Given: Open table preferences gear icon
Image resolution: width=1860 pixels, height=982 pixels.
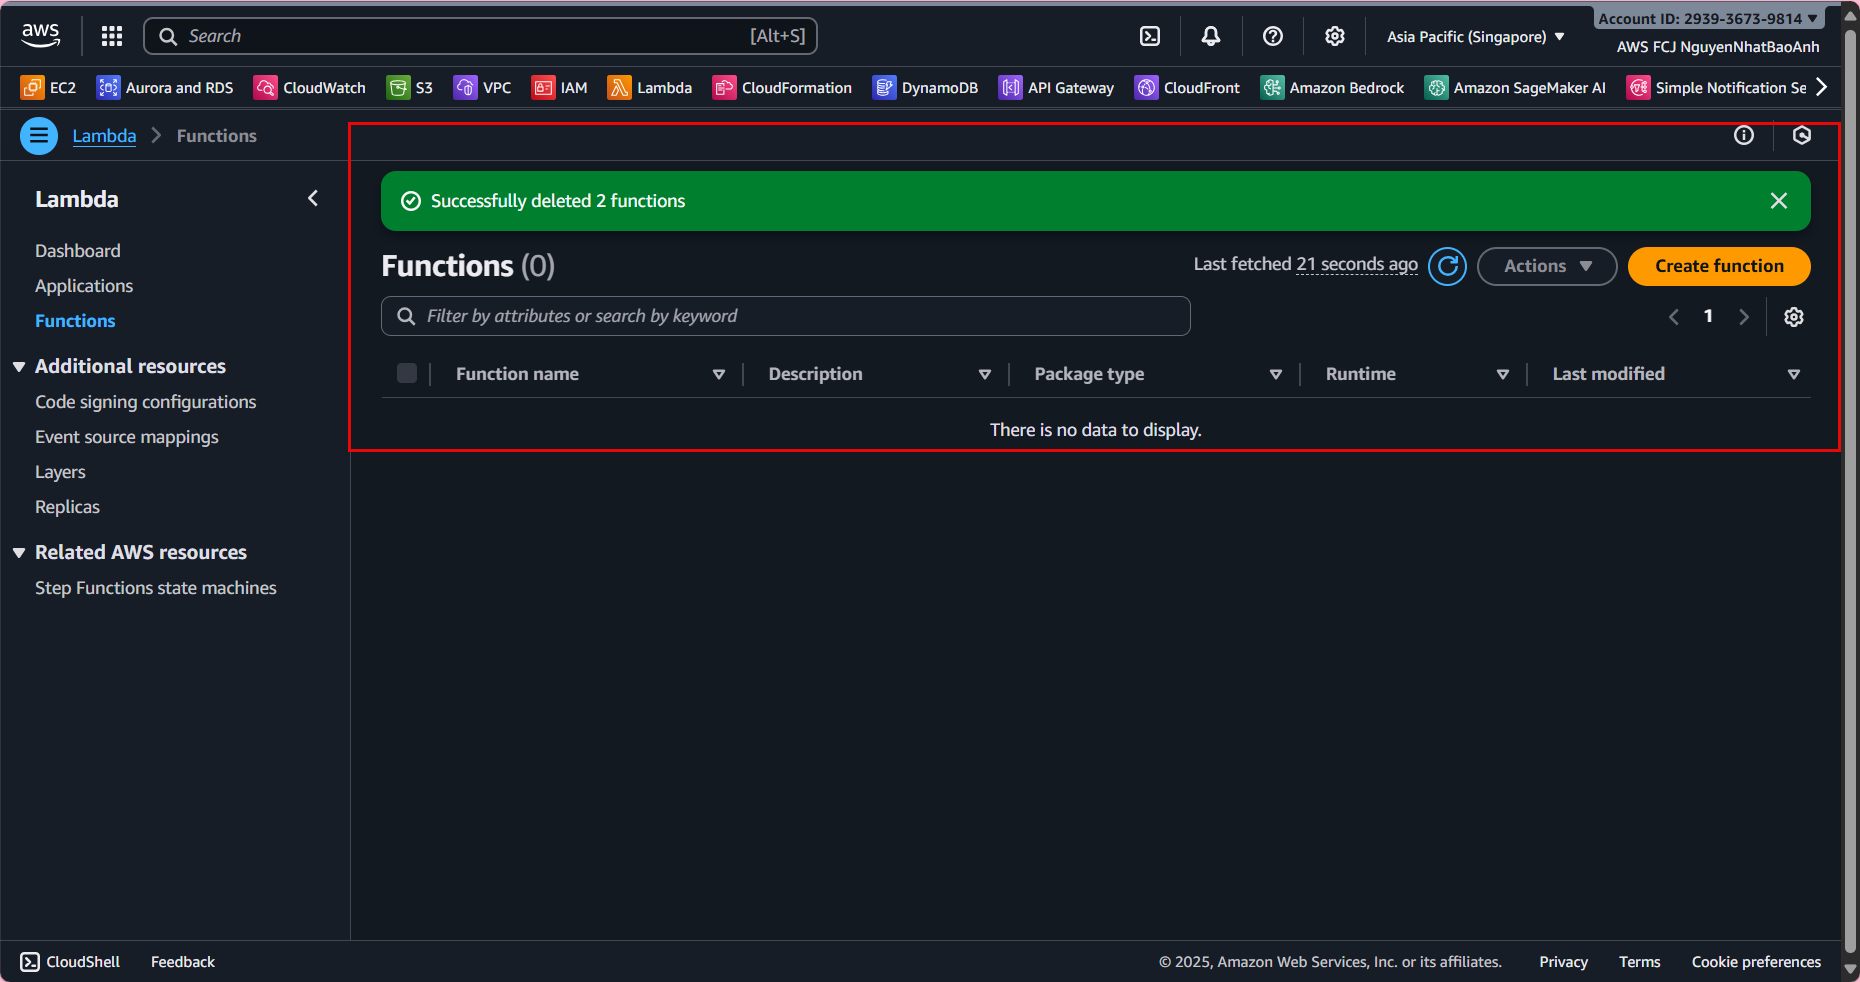Looking at the screenshot, I should pyautogui.click(x=1794, y=317).
